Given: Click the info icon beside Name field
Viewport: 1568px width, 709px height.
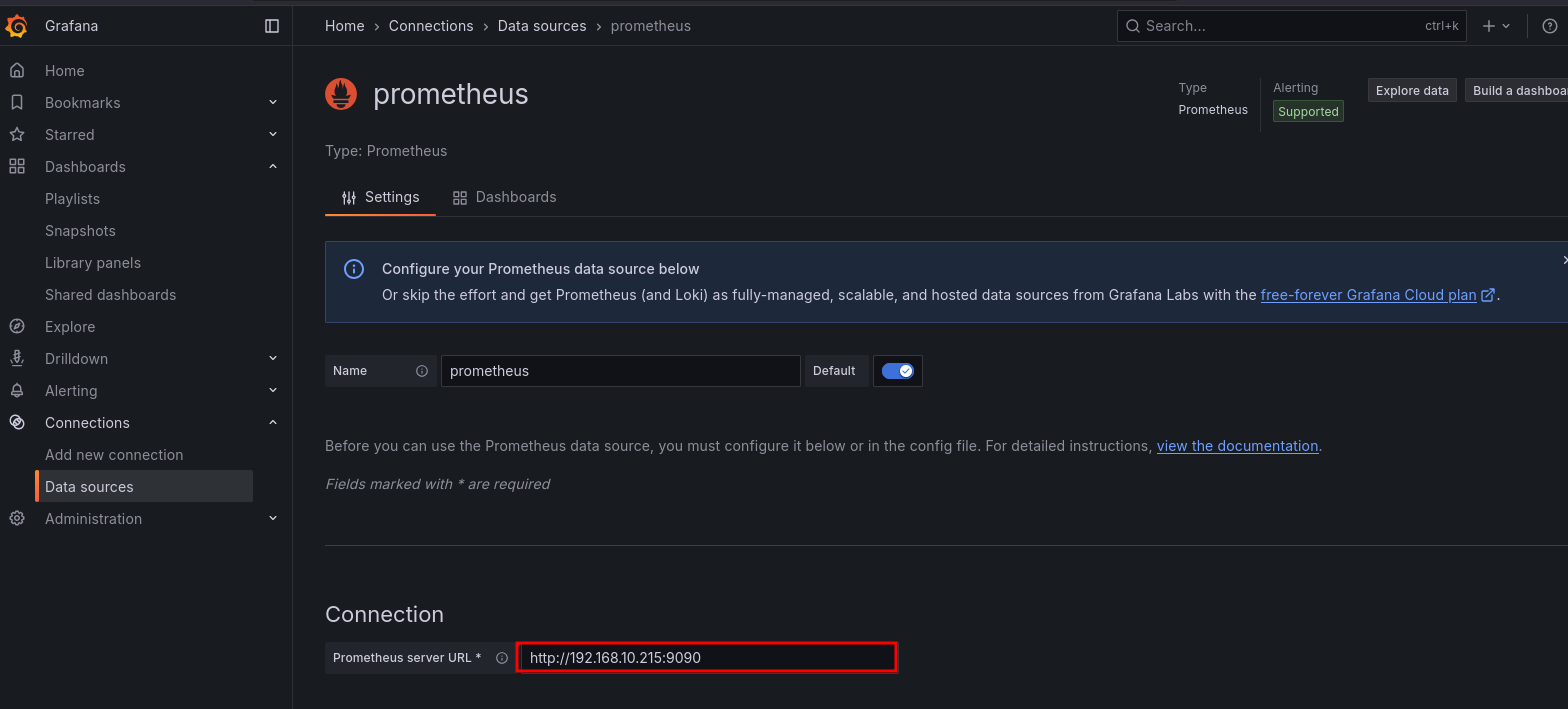Looking at the screenshot, I should [422, 371].
